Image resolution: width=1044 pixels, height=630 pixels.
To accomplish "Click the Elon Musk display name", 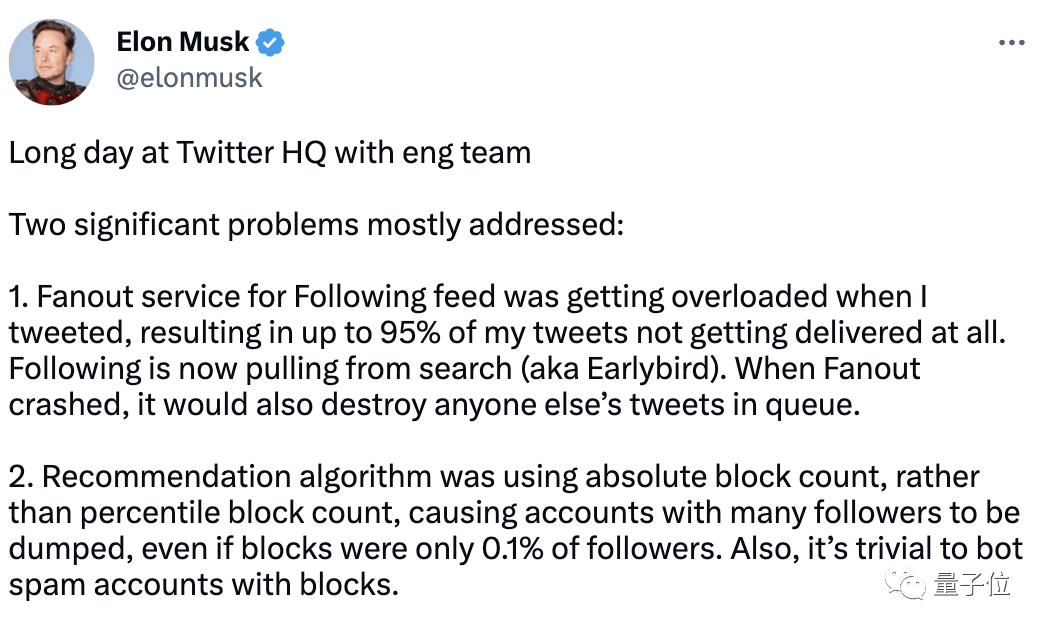I will tap(182, 42).
